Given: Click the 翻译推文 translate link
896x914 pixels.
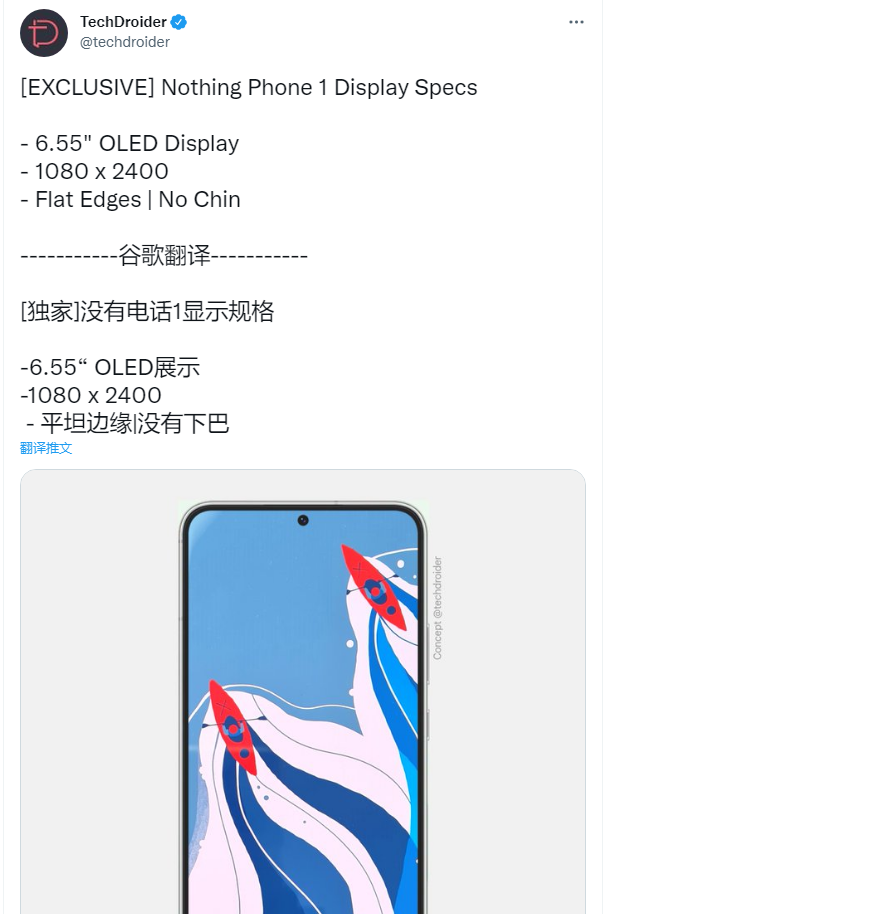Looking at the screenshot, I should [x=46, y=448].
